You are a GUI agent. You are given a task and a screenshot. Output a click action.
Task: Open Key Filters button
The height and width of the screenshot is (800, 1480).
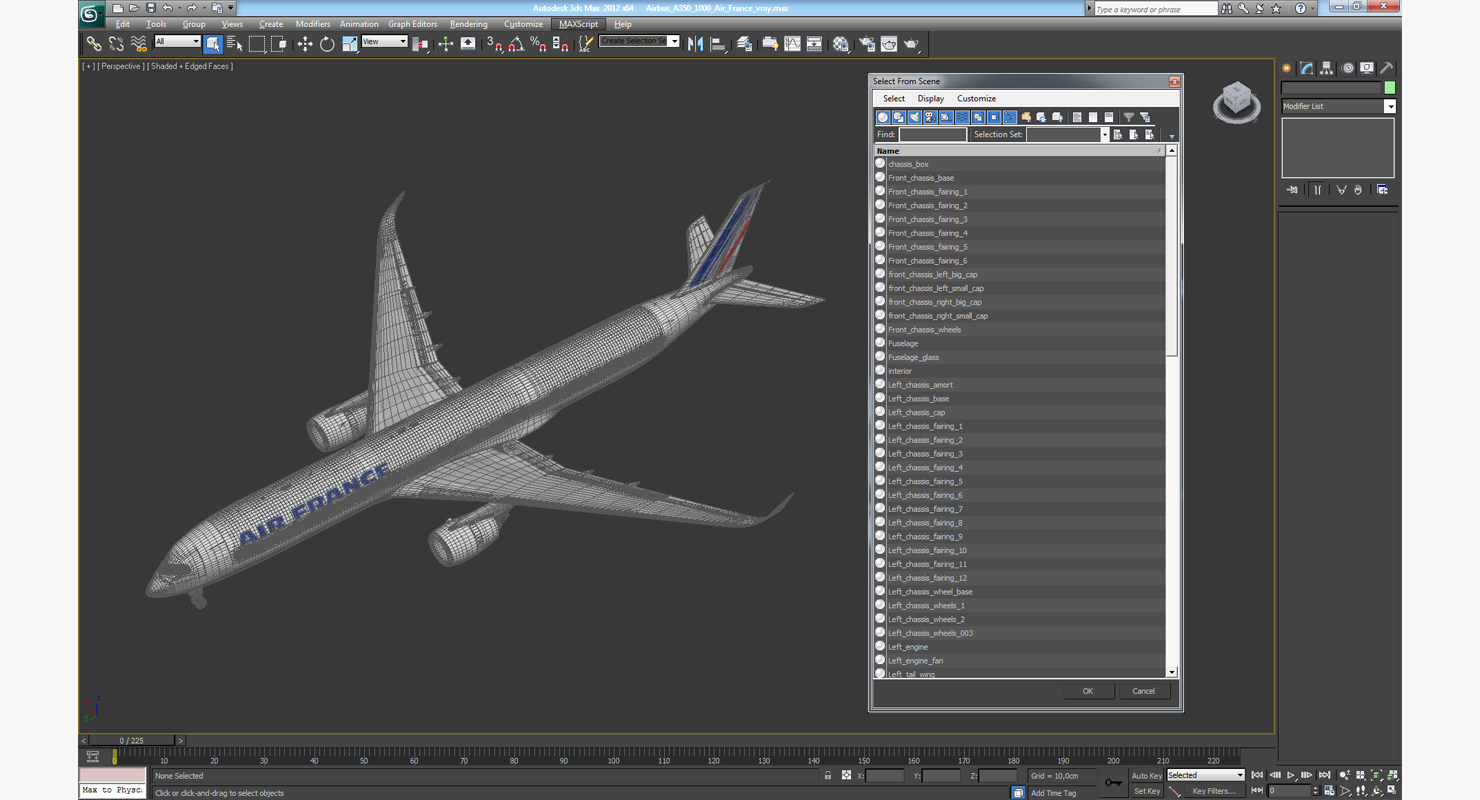coord(1213,791)
